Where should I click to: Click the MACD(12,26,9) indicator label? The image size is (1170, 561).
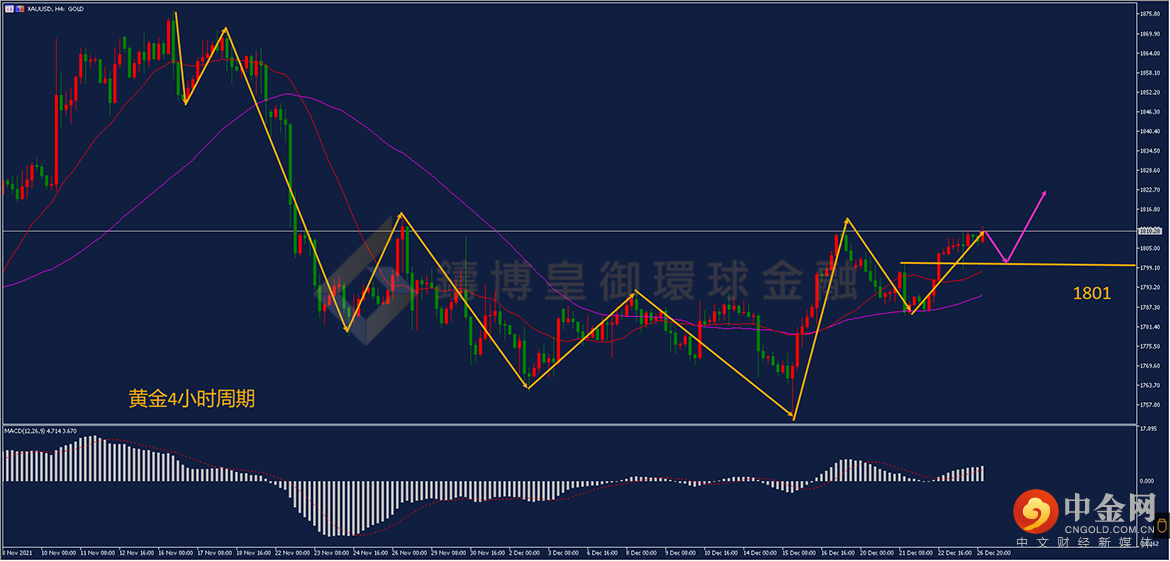coord(39,430)
